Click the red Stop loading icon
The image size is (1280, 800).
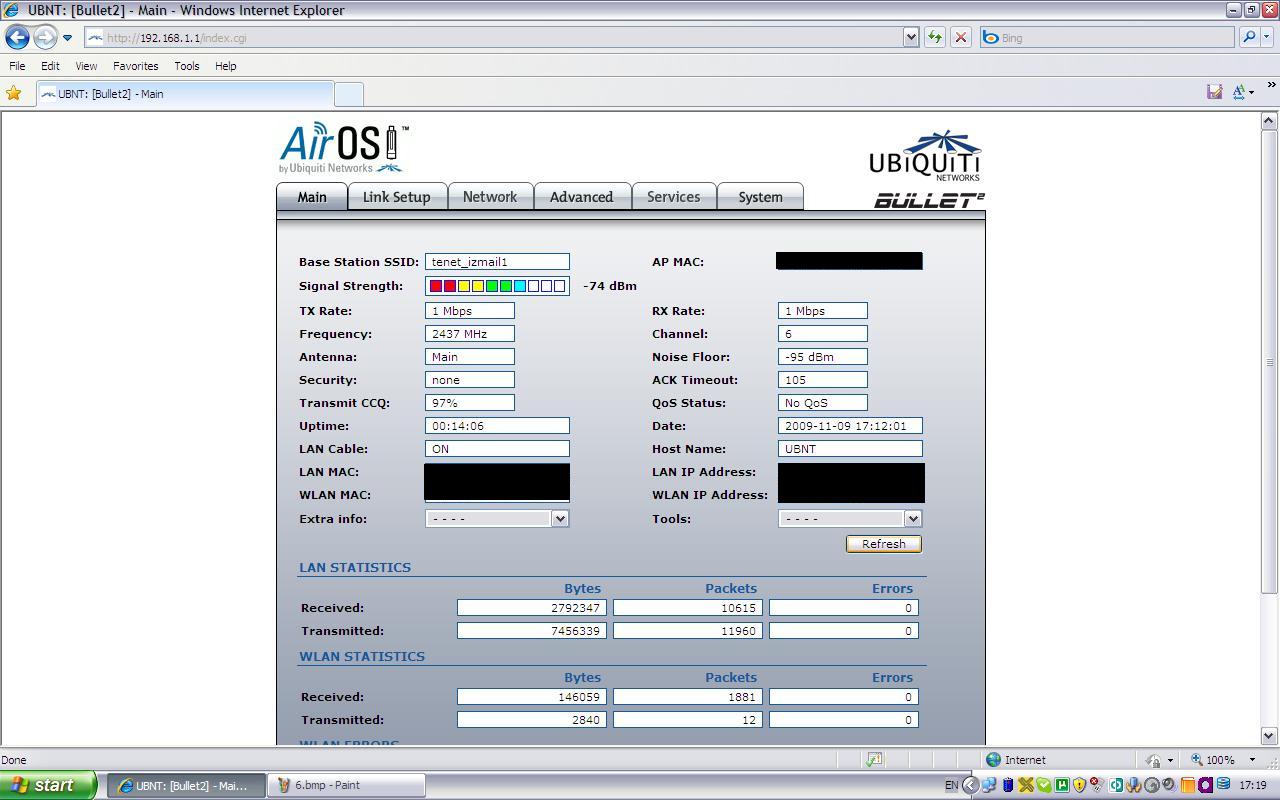coord(961,38)
